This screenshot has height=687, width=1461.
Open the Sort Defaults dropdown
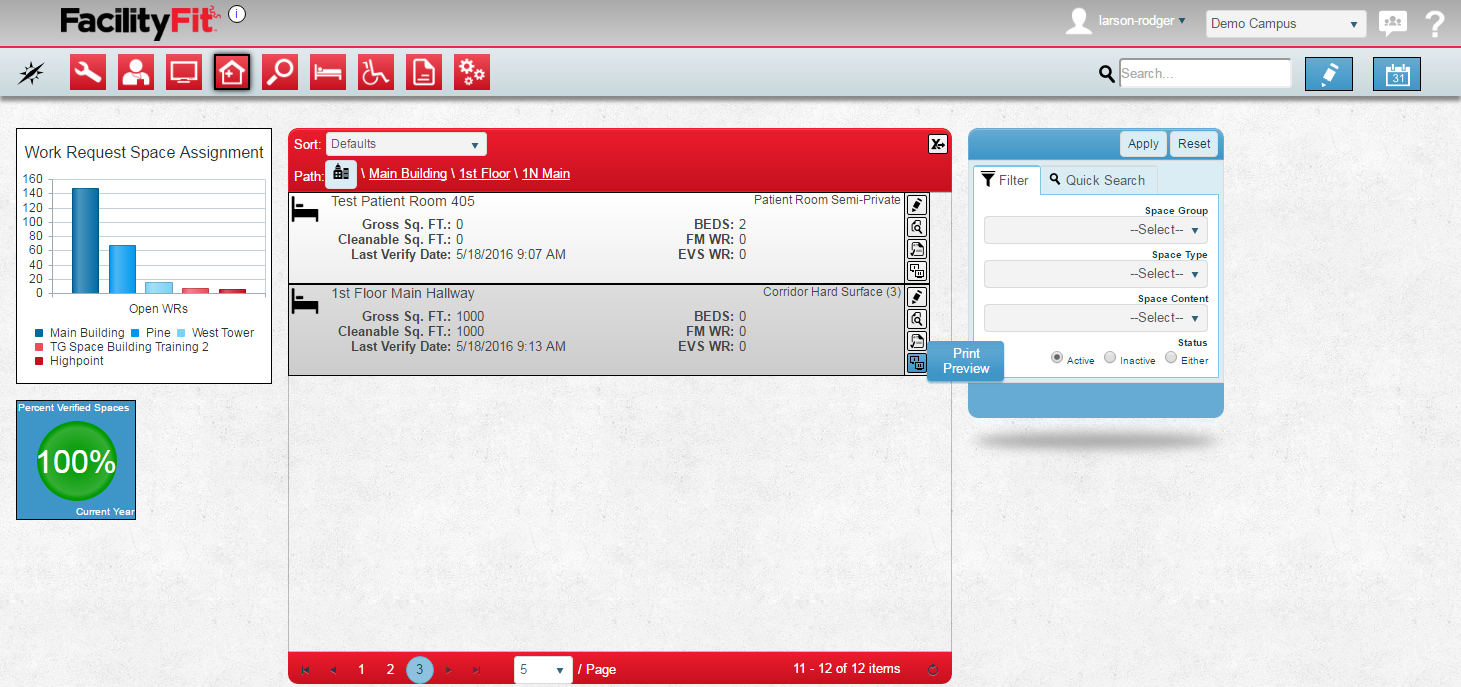pyautogui.click(x=406, y=144)
